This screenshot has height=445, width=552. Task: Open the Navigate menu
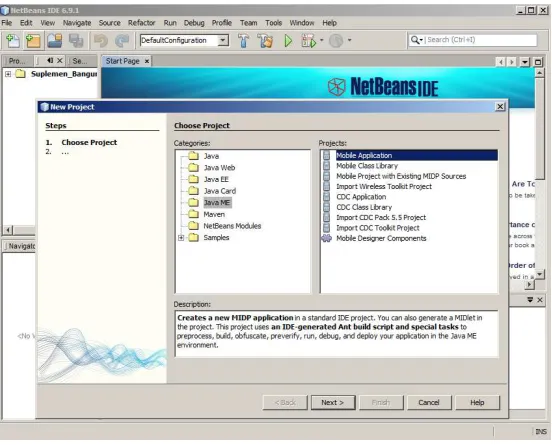(x=77, y=23)
